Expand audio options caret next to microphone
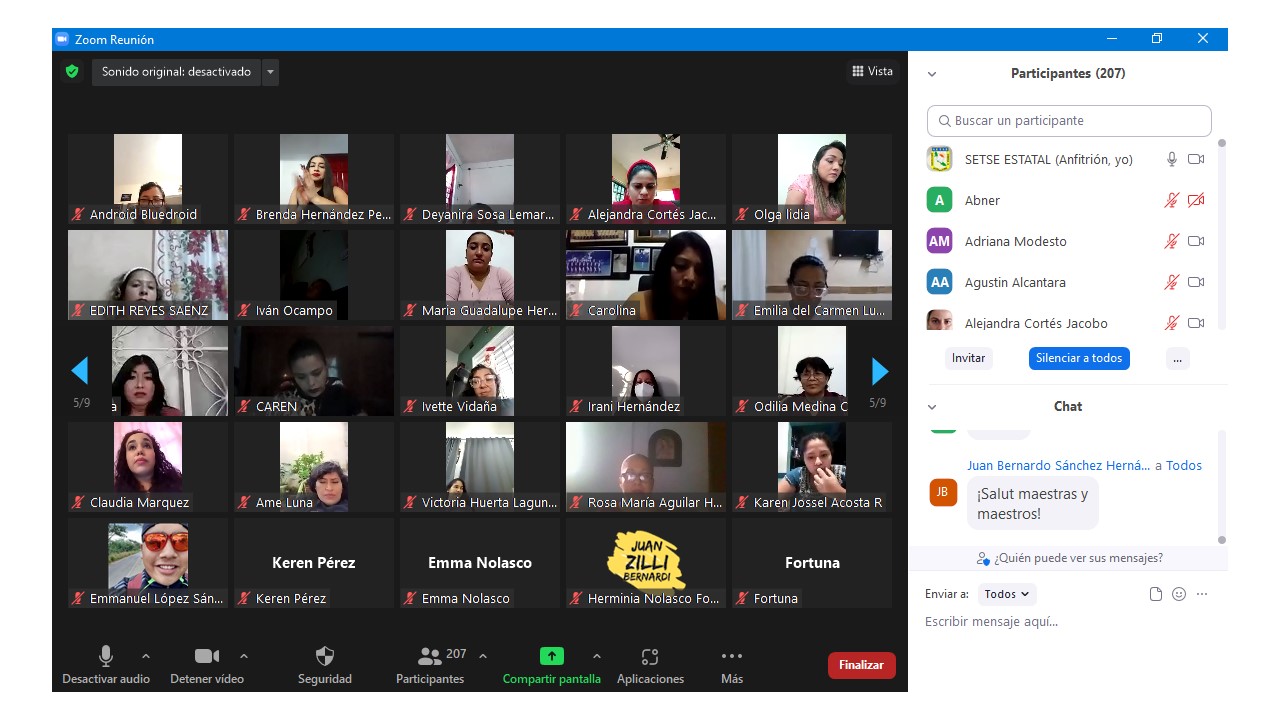The width and height of the screenshot is (1280, 720). 146,656
